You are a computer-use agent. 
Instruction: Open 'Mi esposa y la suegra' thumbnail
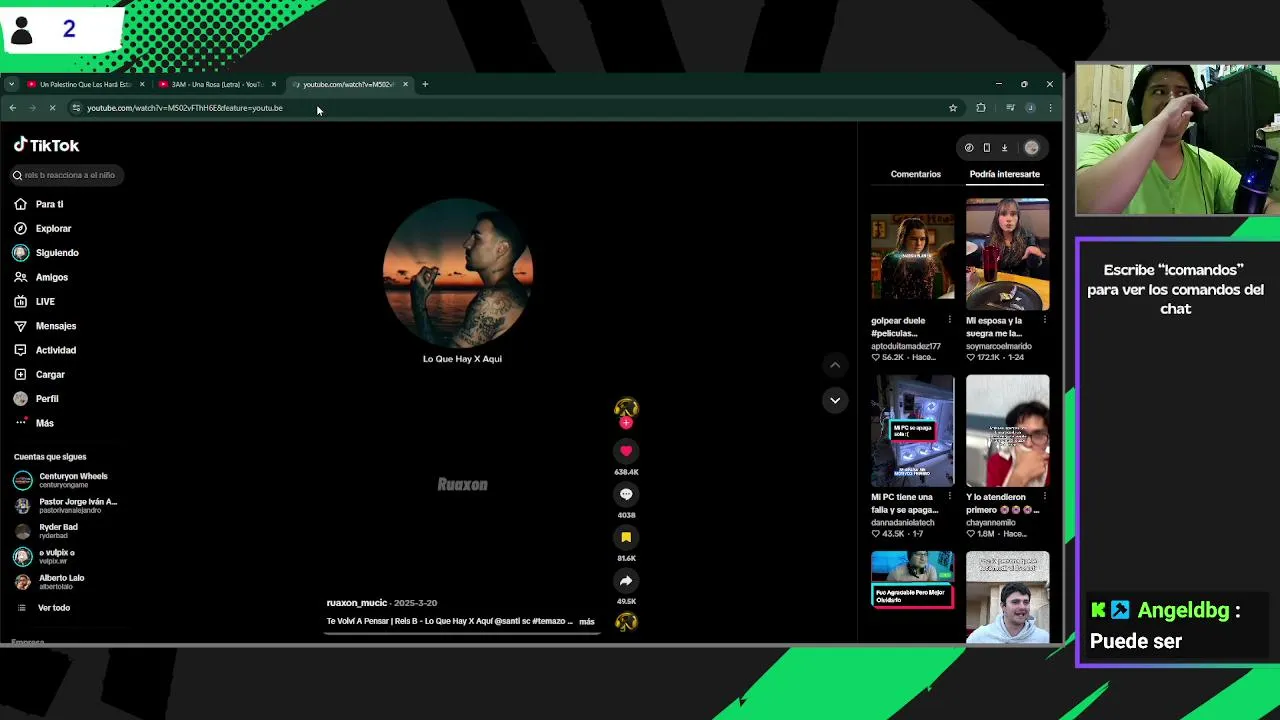coord(1007,255)
